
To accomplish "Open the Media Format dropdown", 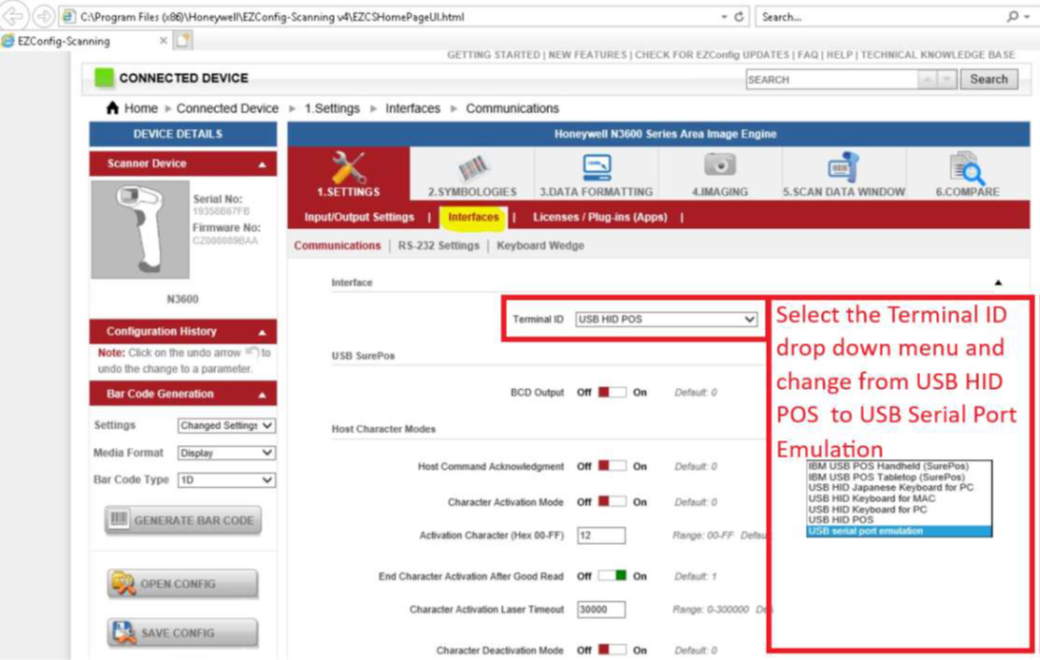I will tap(226, 453).
